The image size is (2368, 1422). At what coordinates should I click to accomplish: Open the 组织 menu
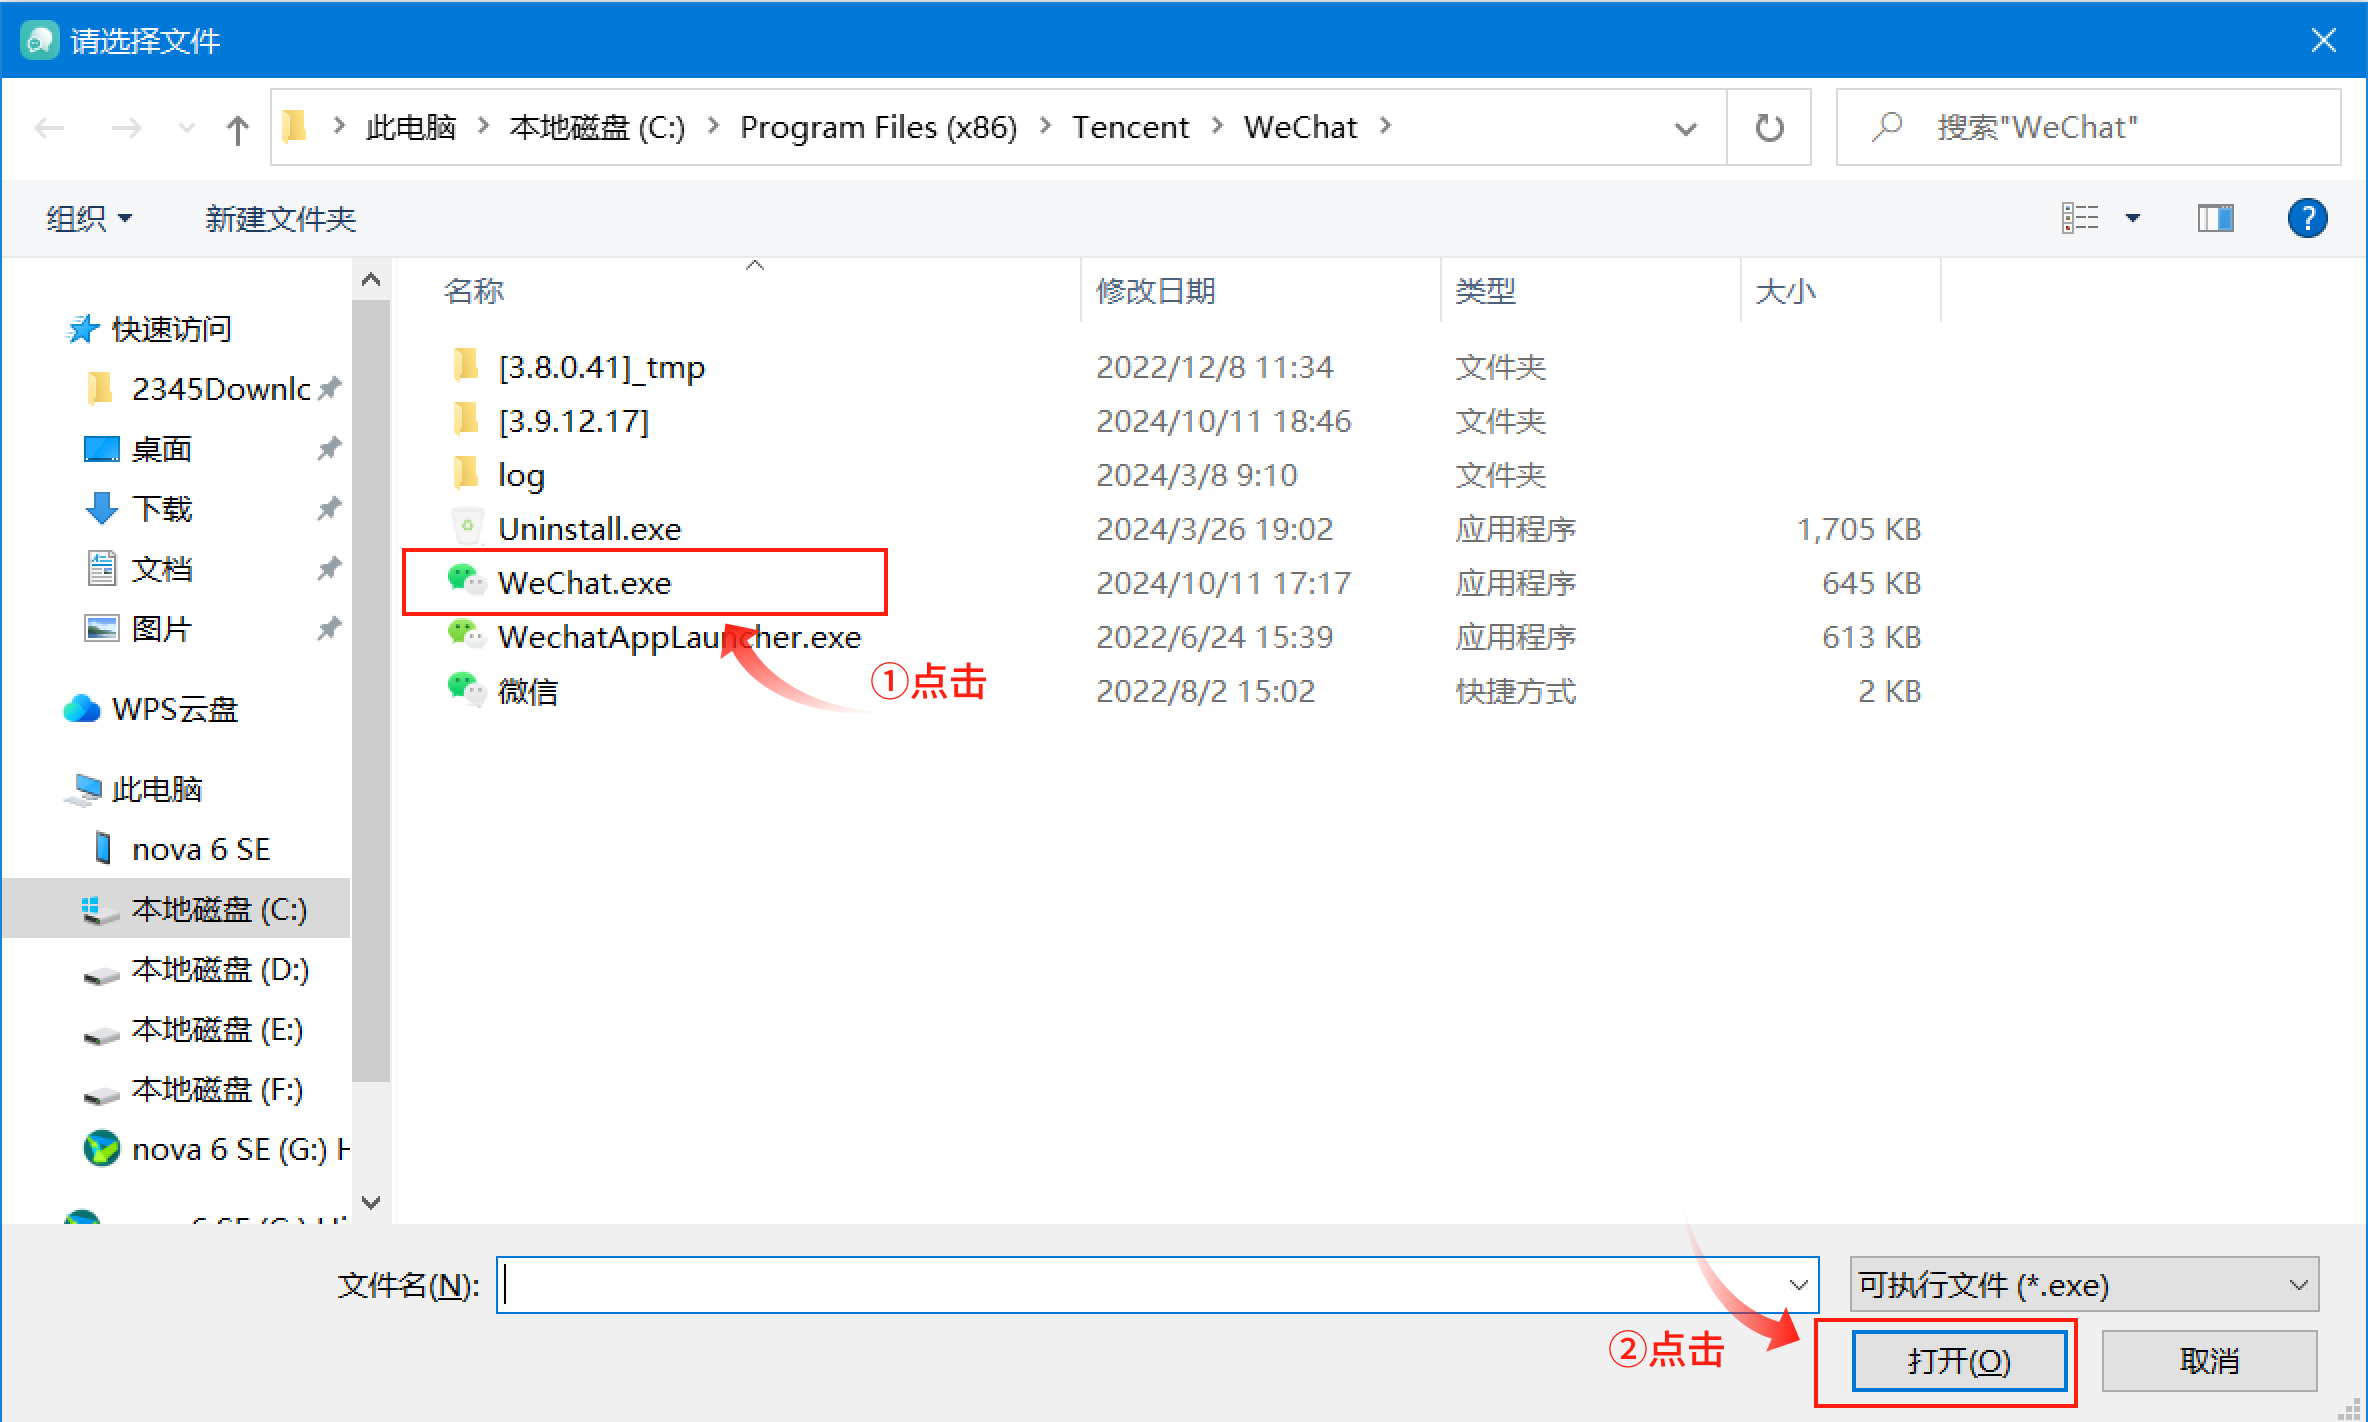tap(88, 218)
